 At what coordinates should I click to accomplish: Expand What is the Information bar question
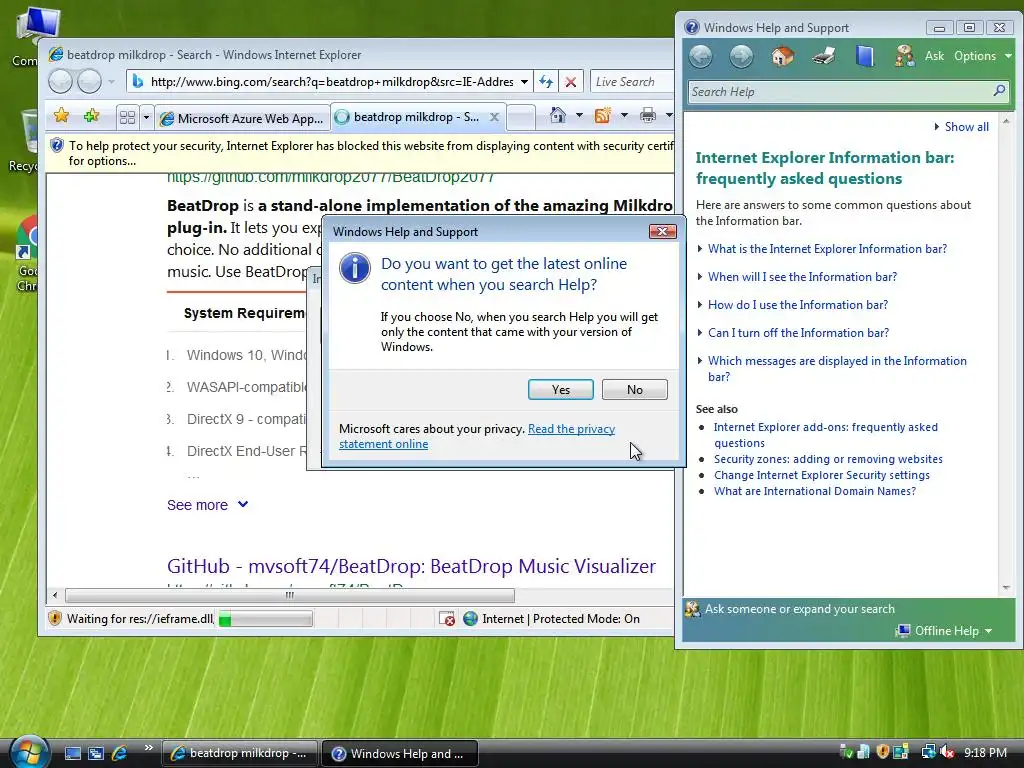pos(827,249)
